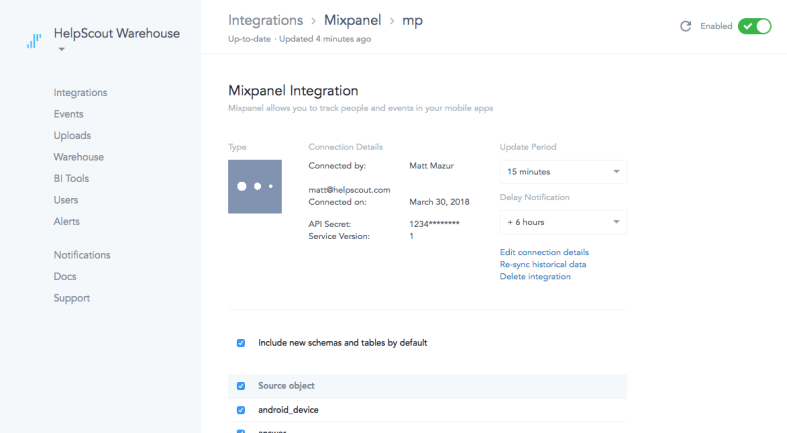Image resolution: width=787 pixels, height=433 pixels.
Task: Click the HelpScout Warehouse logo icon
Action: (36, 41)
